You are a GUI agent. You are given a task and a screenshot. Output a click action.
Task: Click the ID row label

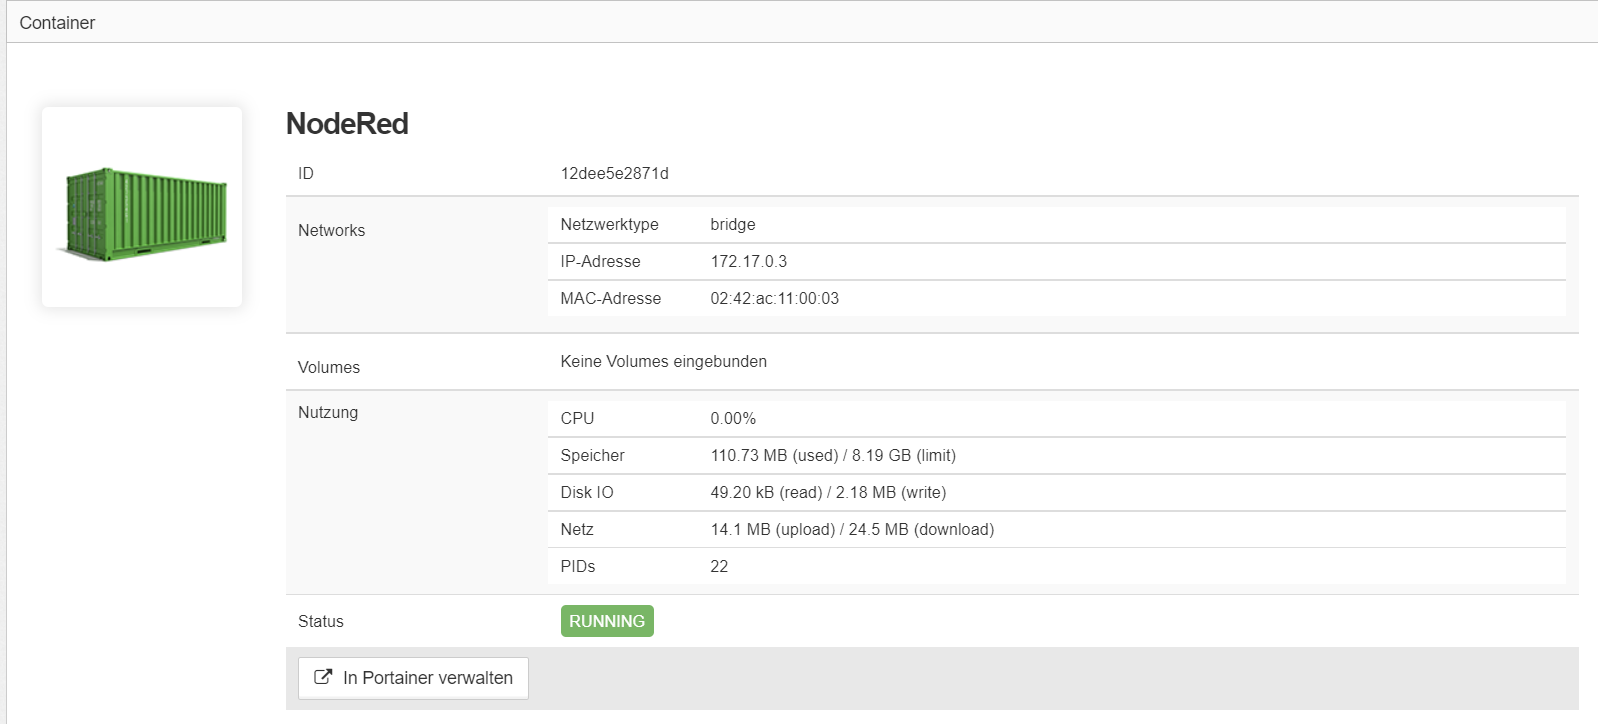point(305,174)
